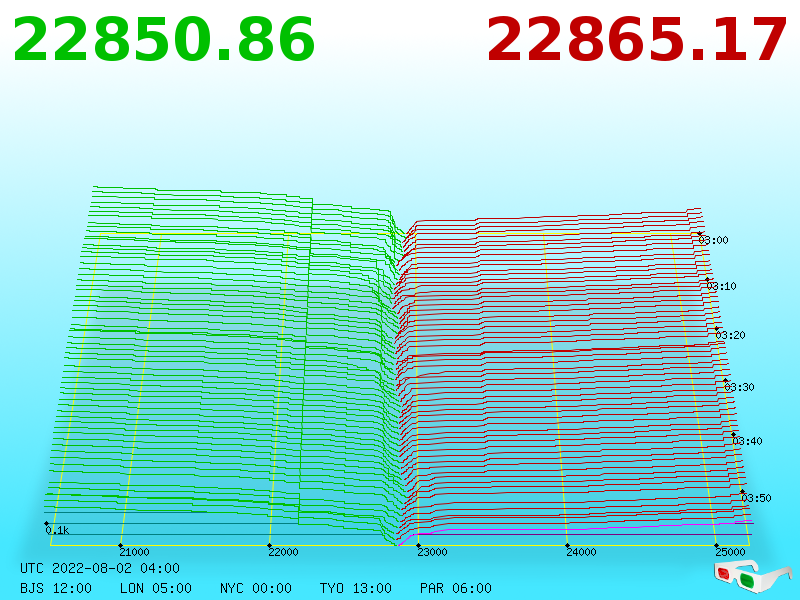Select the green bid price 22850.86
The height and width of the screenshot is (600, 800).
(x=164, y=40)
